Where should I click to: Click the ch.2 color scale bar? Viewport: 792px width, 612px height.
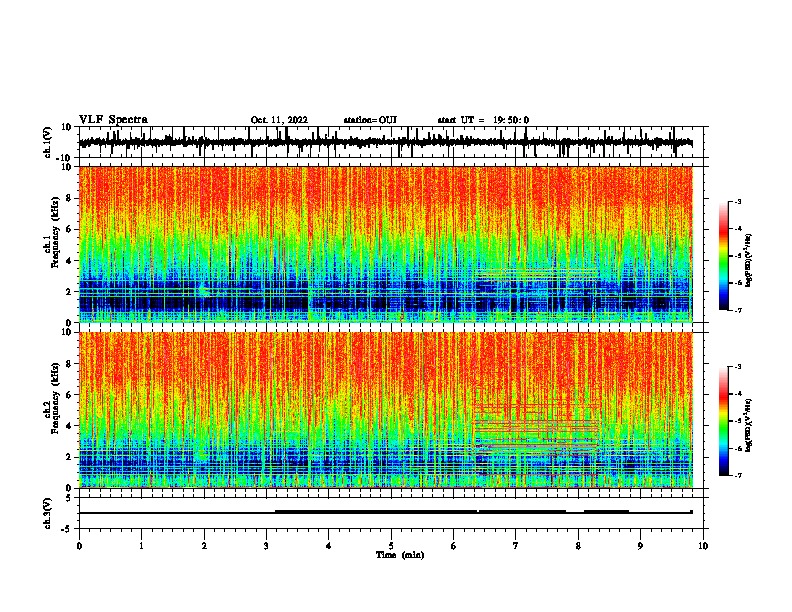click(724, 421)
